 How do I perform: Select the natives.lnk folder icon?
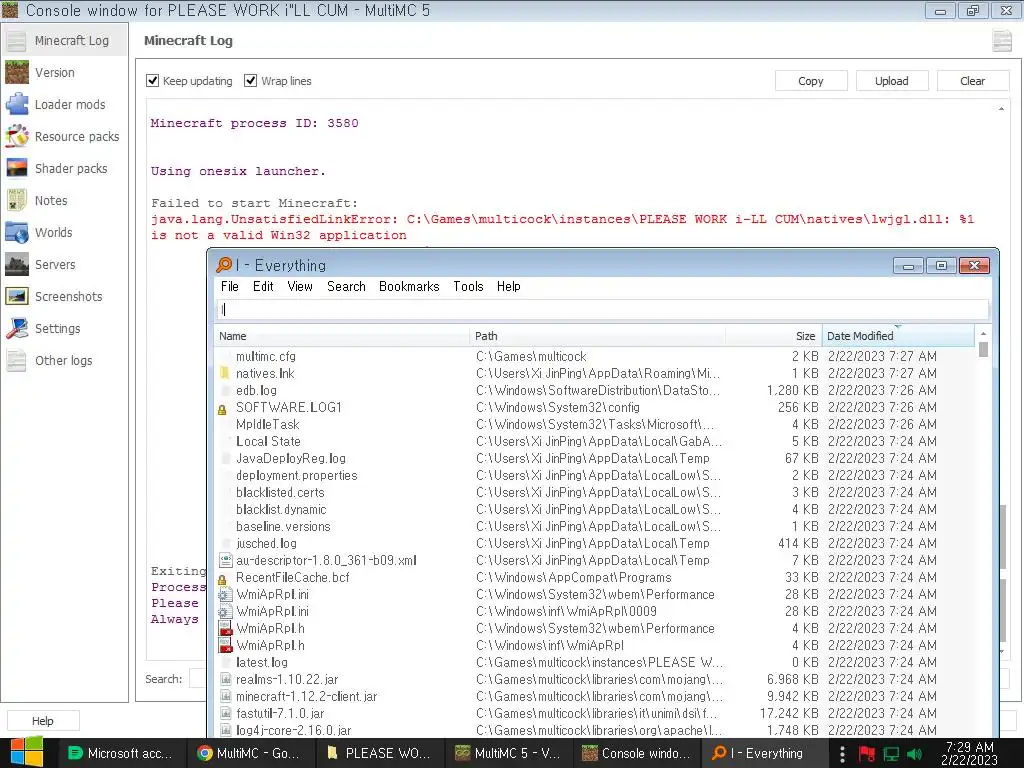[x=225, y=373]
